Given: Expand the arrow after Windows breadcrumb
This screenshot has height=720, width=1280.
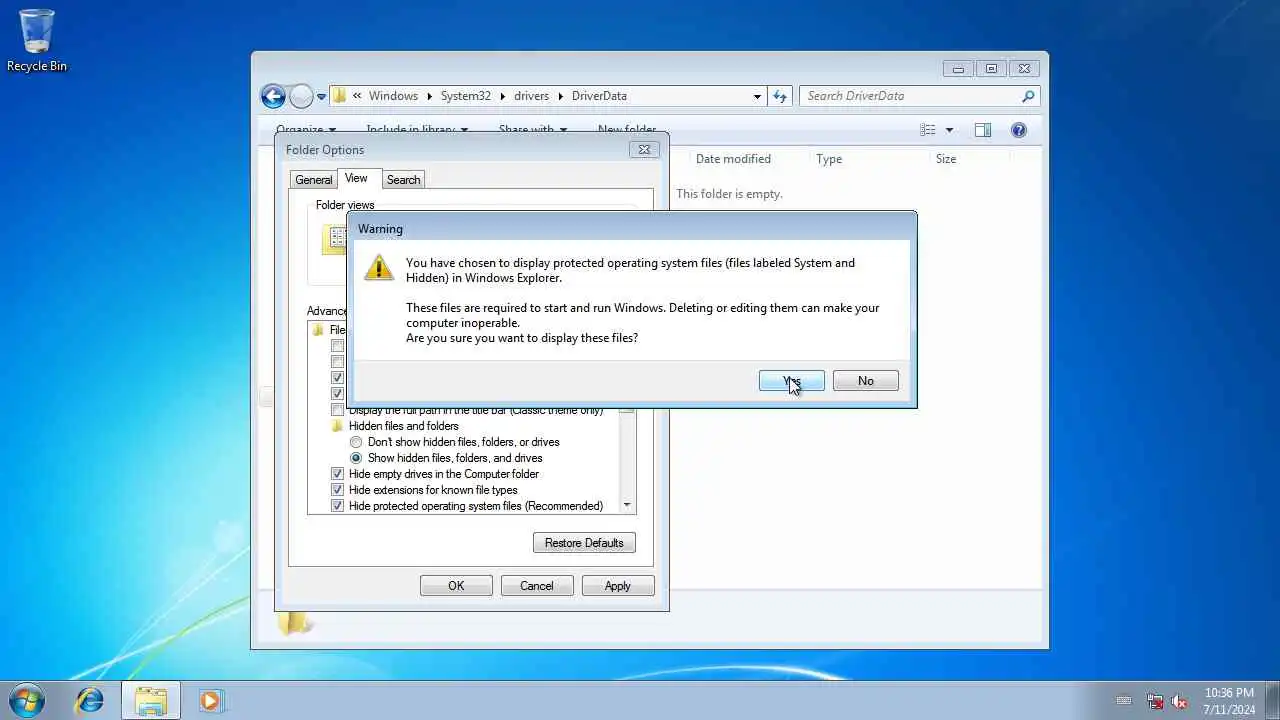Looking at the screenshot, I should coord(430,96).
